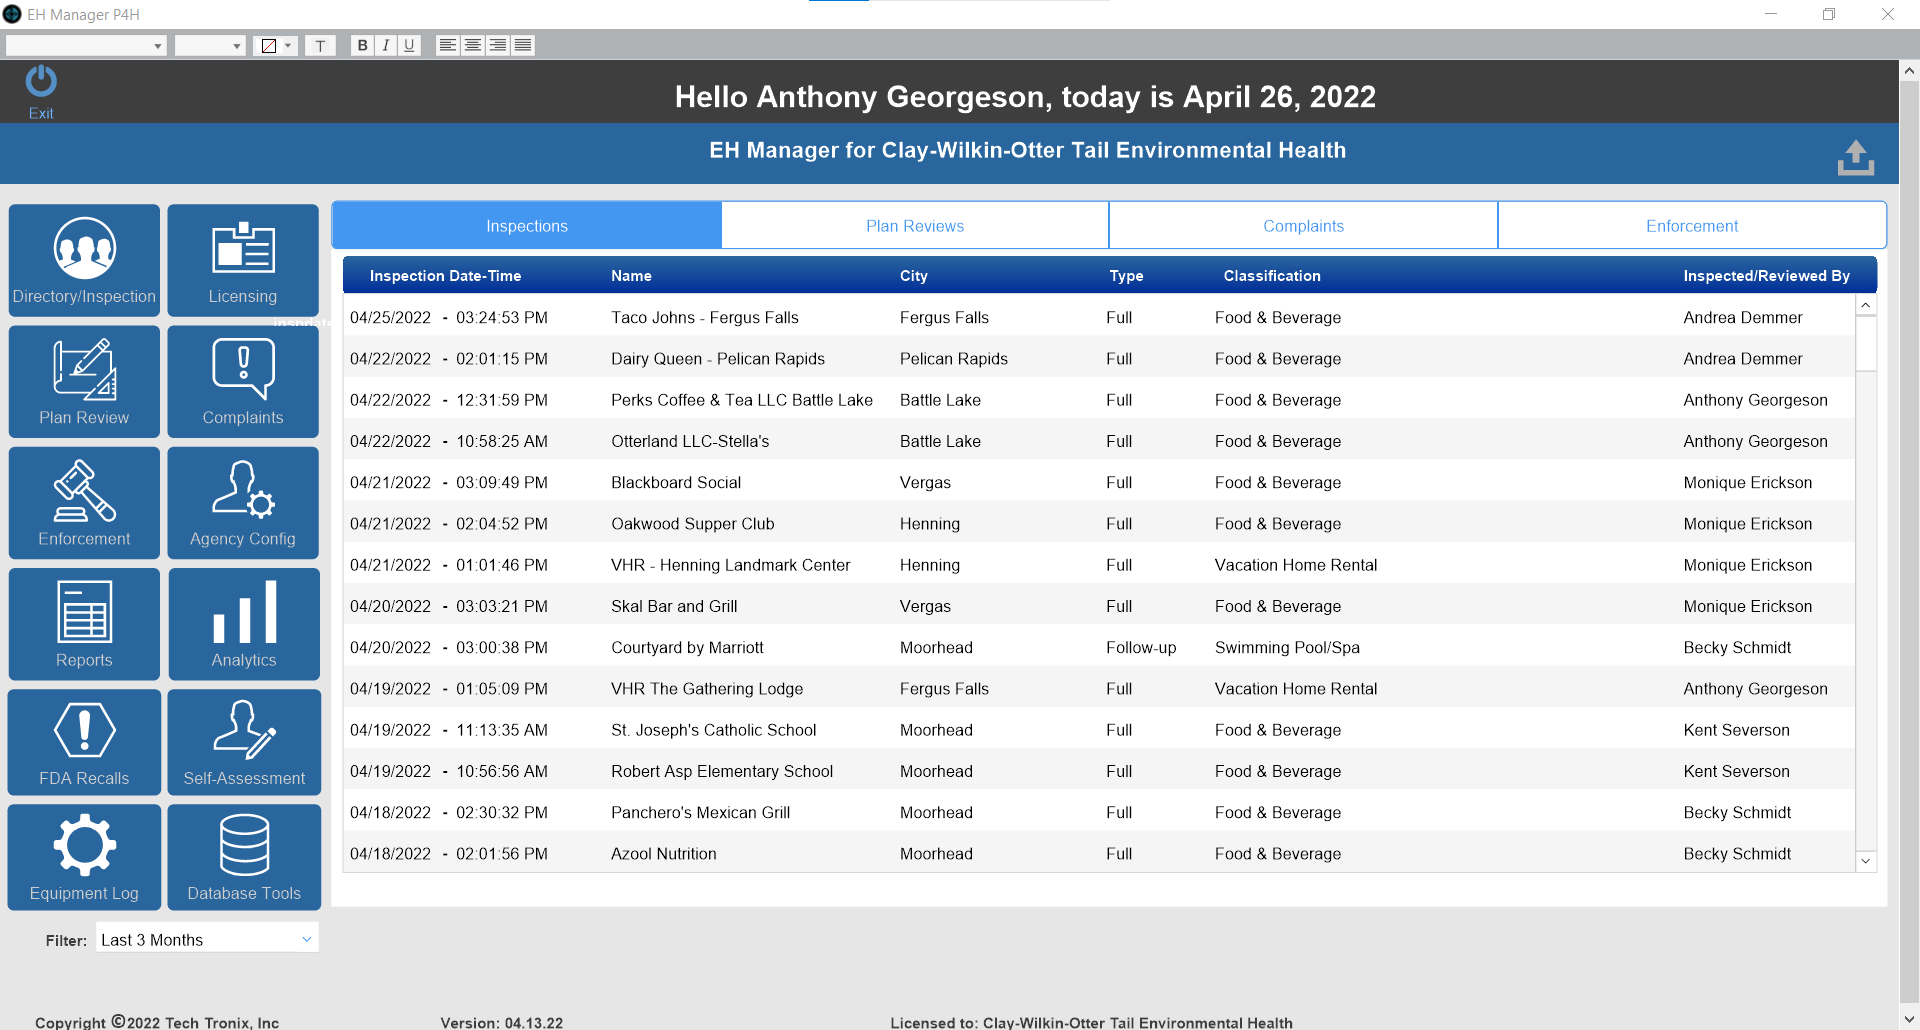1920x1030 pixels.
Task: Click the upload/export icon in the header
Action: pos(1856,156)
